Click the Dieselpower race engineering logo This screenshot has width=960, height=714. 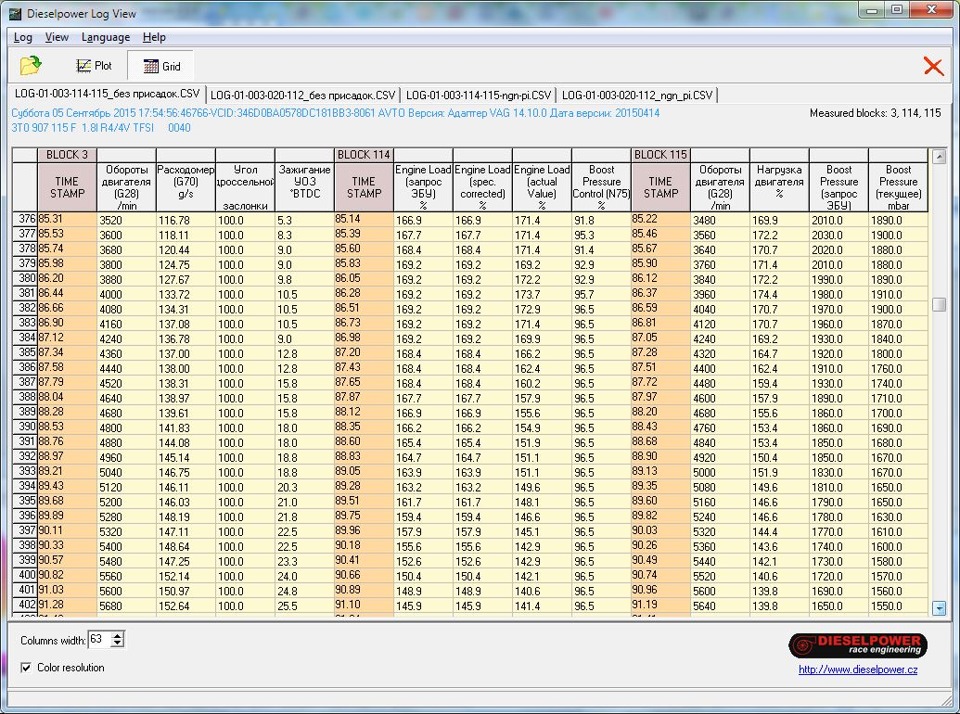(857, 646)
